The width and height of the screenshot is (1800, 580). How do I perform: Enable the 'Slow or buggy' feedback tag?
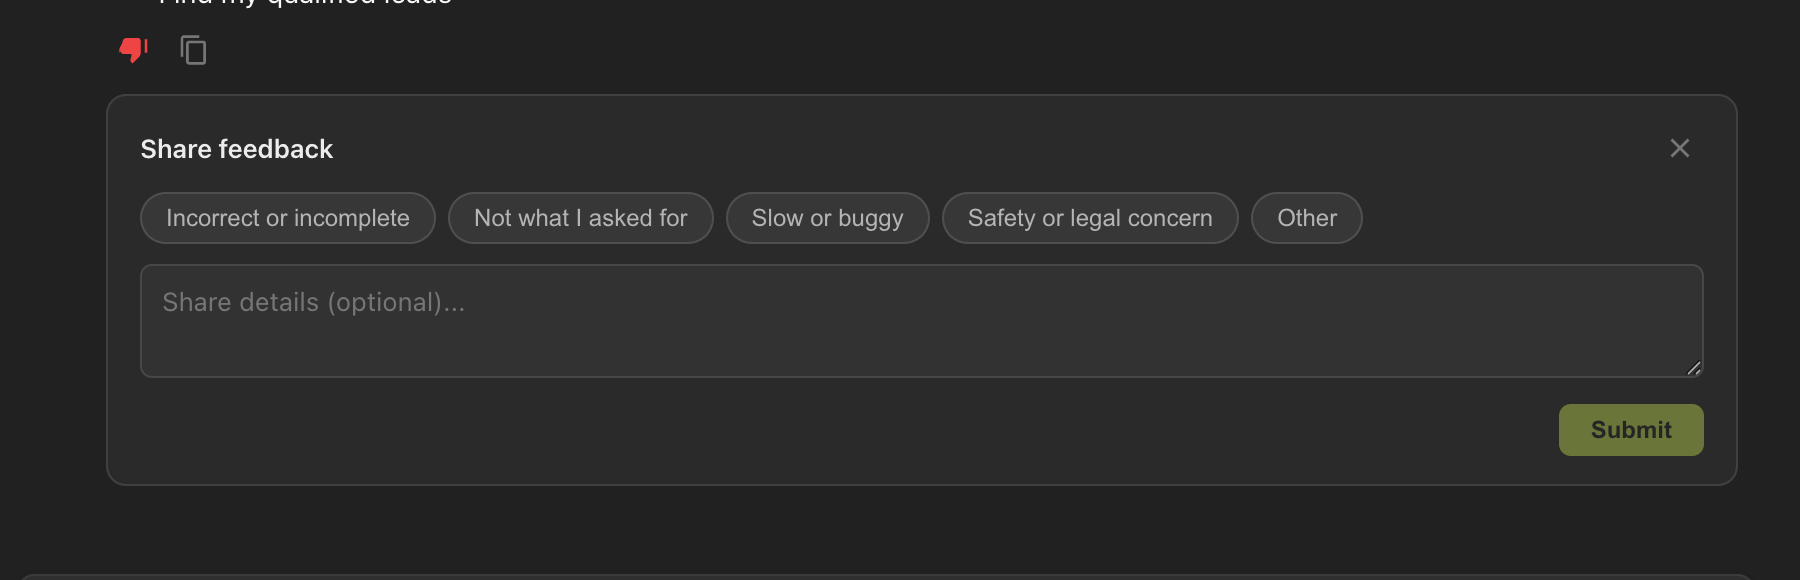click(827, 217)
